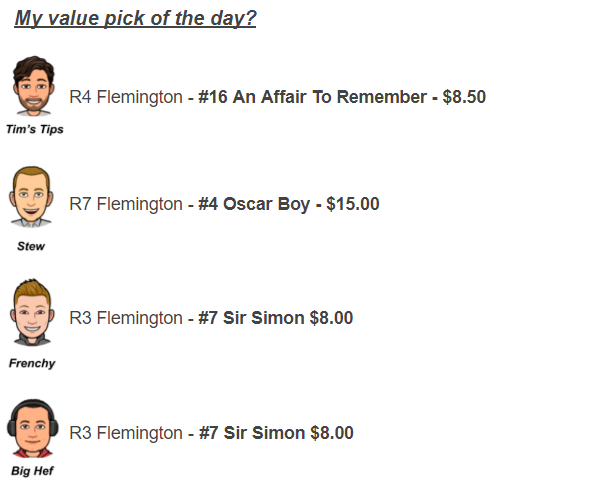The image size is (606, 497).
Task: Click the 'Frenchy' name caption
Action: pos(32,363)
